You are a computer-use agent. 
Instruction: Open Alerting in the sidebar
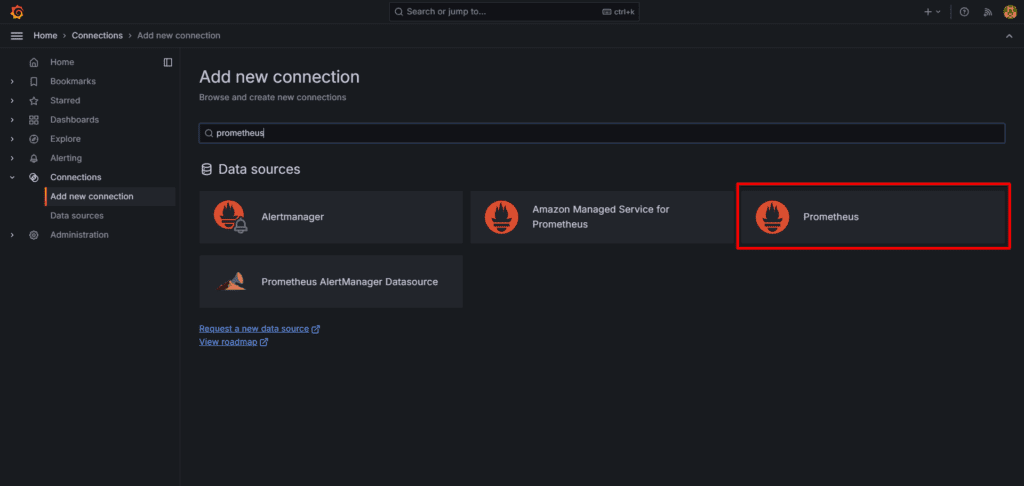pyautogui.click(x=66, y=158)
